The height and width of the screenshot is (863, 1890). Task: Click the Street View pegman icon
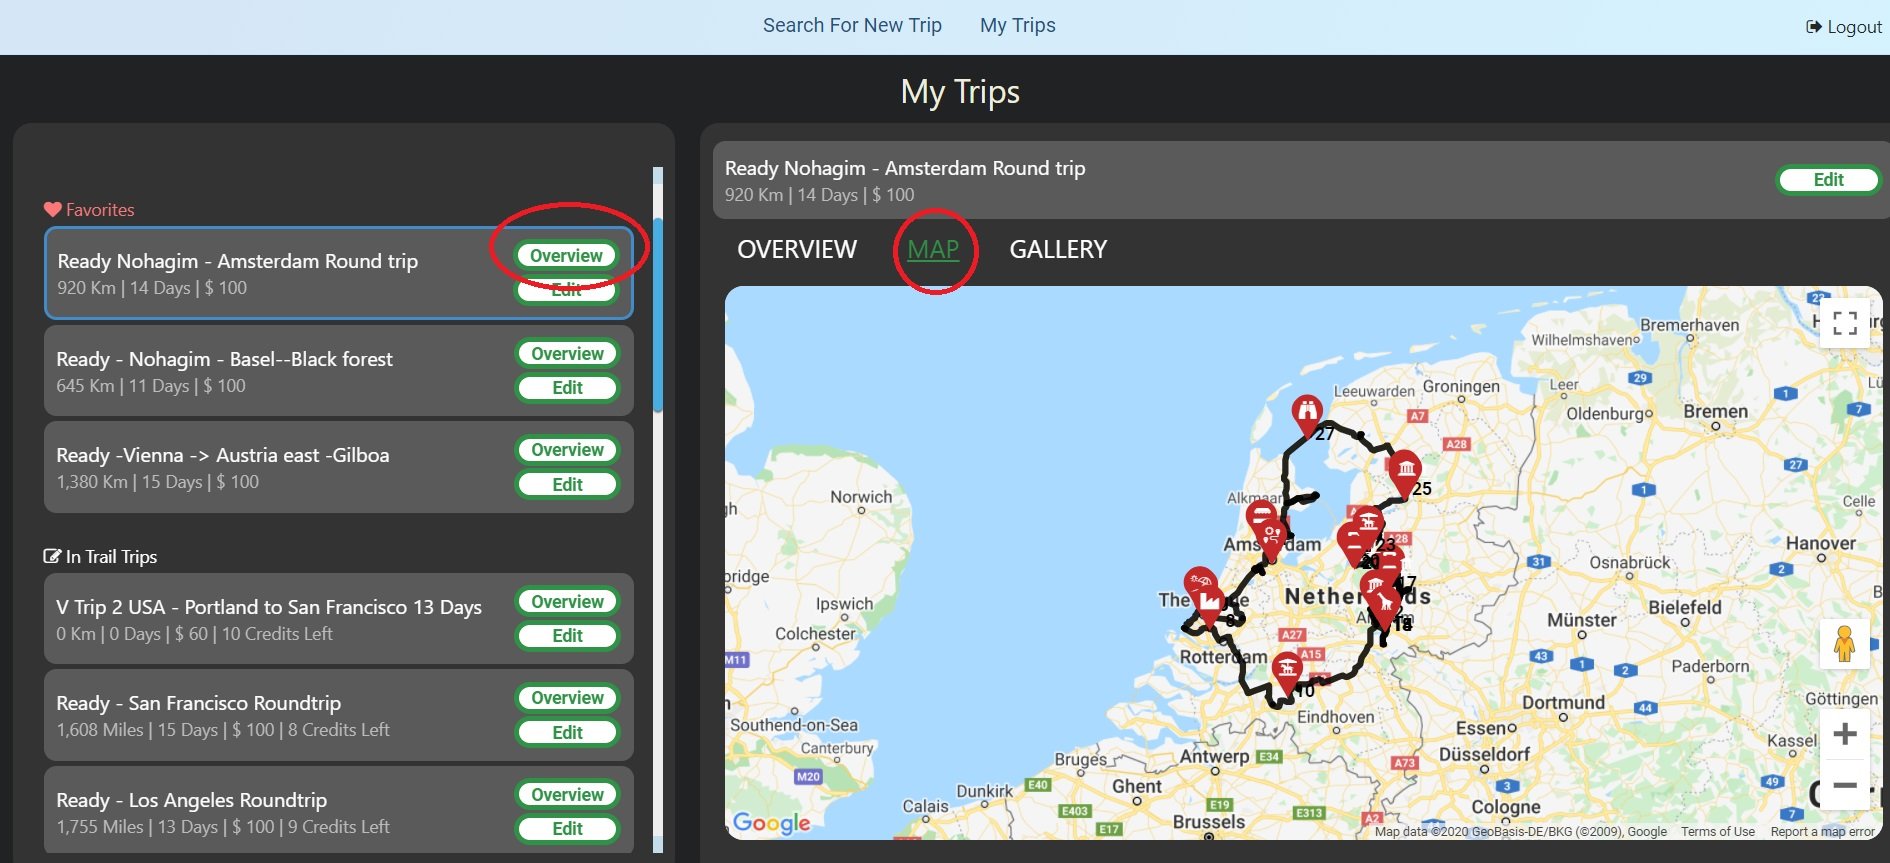tap(1844, 644)
